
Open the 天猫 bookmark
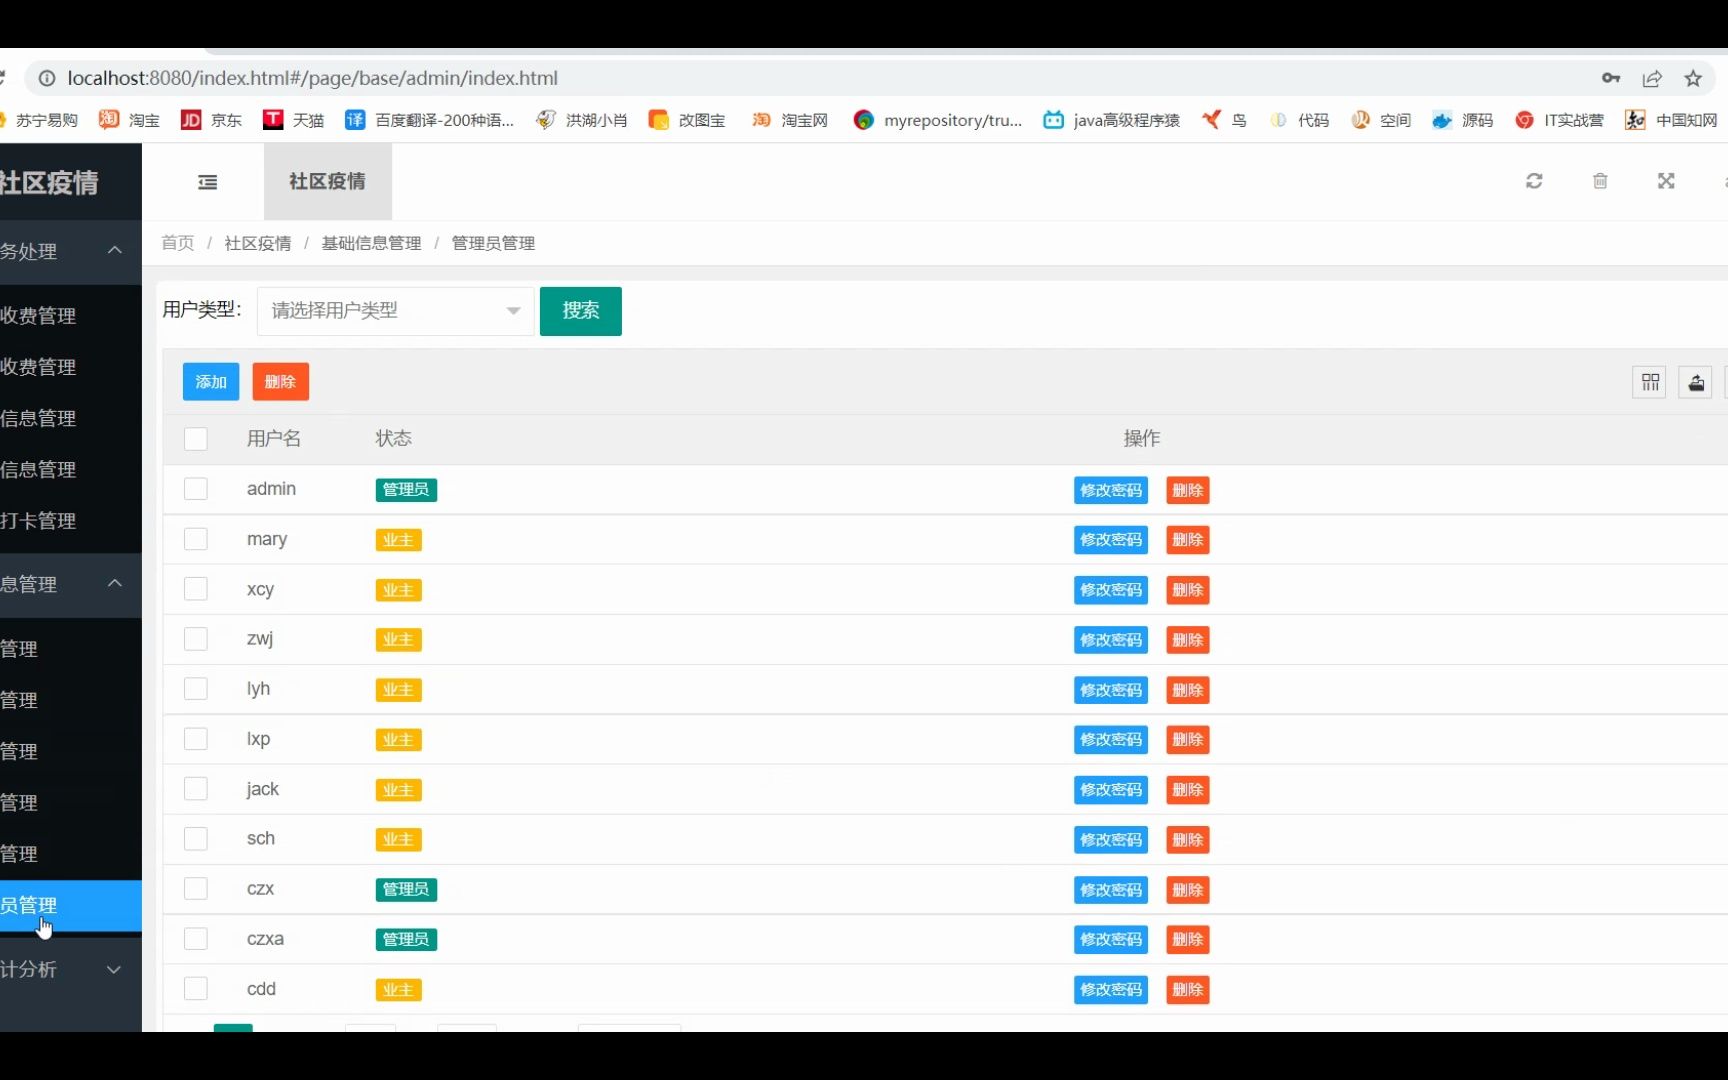point(293,120)
